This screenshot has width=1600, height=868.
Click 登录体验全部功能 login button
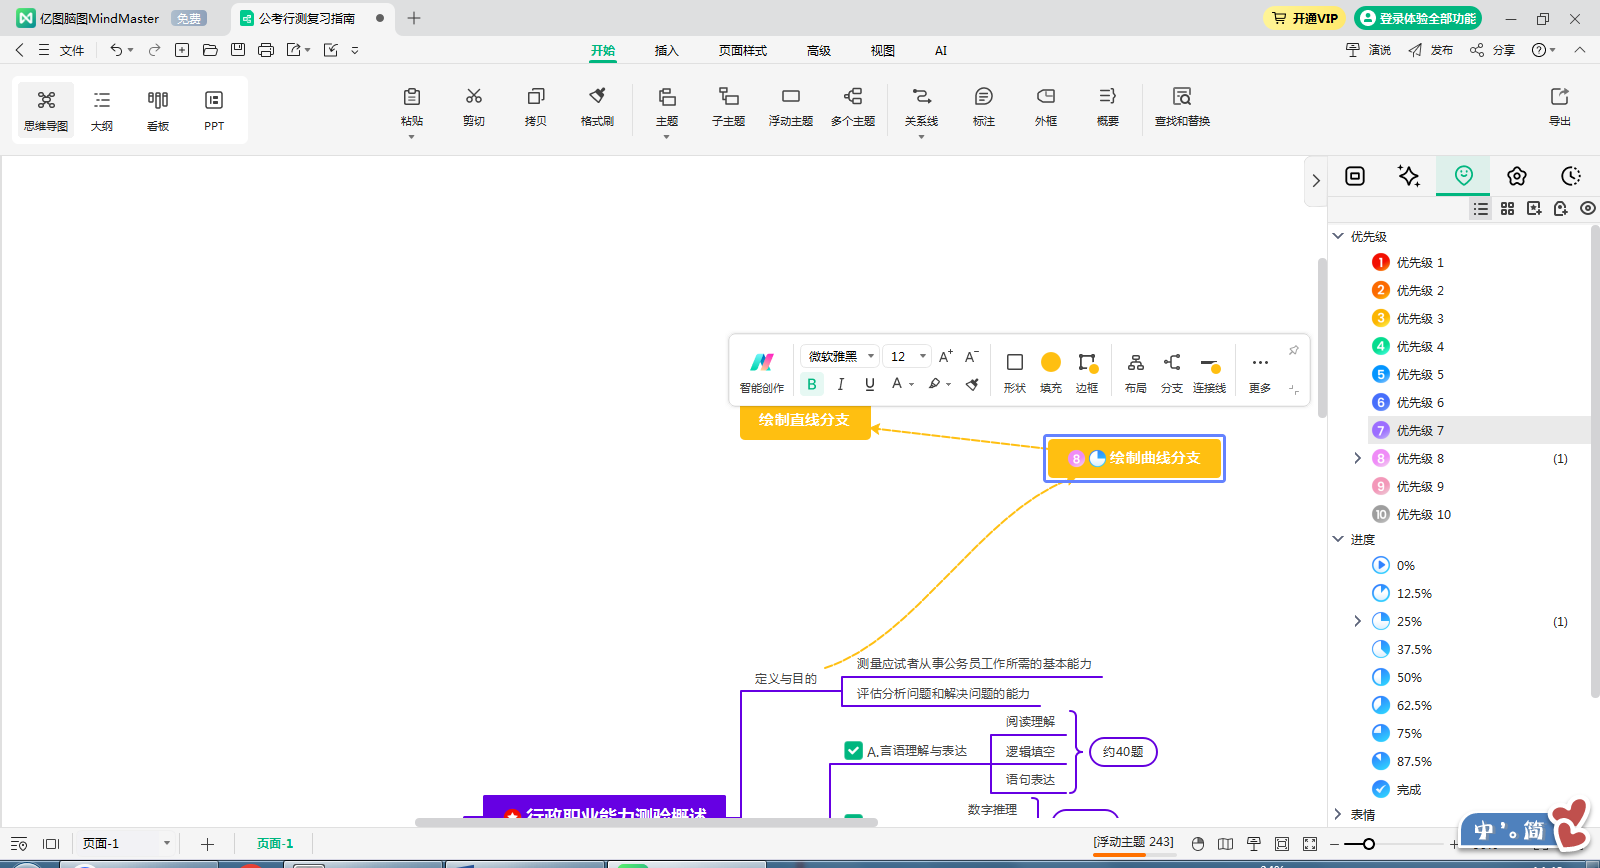[x=1418, y=18]
